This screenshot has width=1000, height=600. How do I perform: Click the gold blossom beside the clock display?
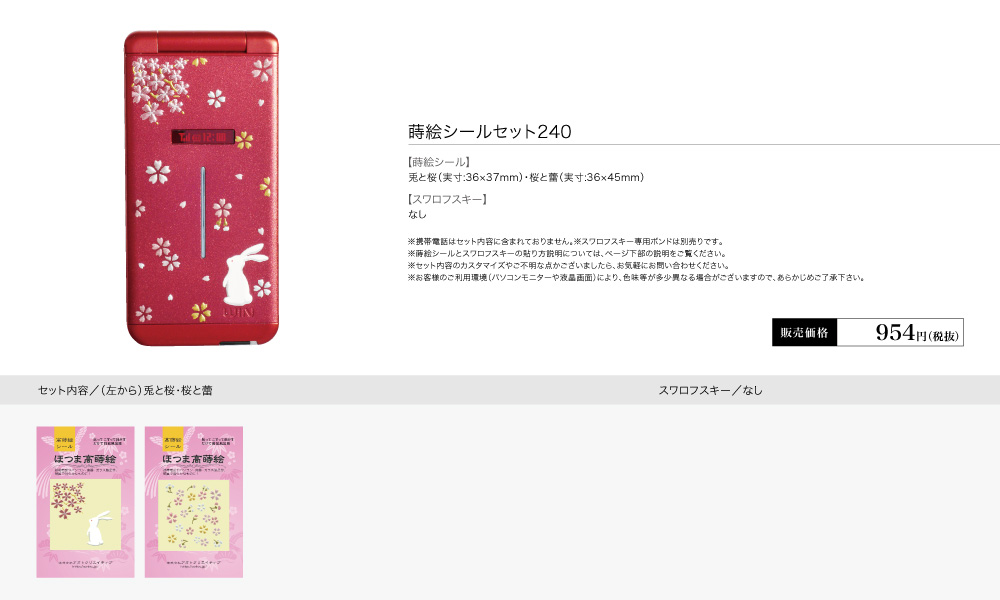click(244, 140)
